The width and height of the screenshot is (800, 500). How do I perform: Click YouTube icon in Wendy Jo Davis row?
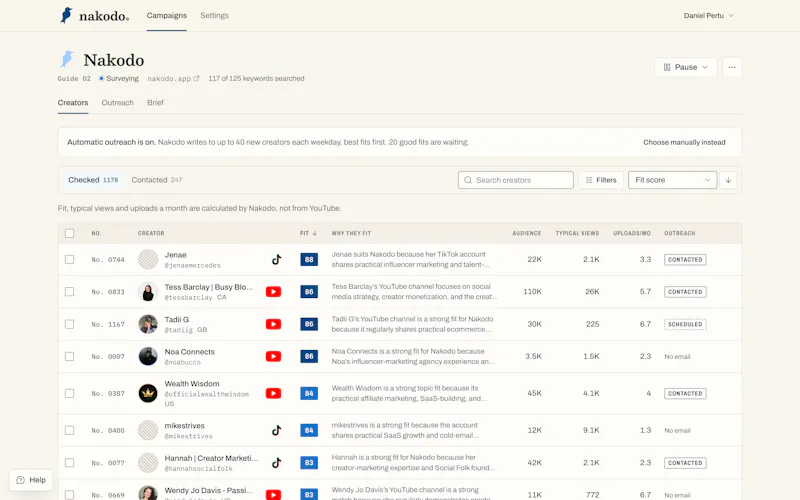click(273, 495)
